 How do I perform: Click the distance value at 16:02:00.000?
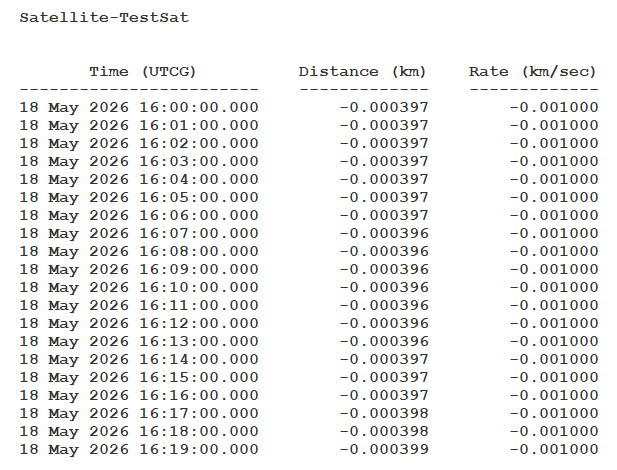(x=384, y=143)
